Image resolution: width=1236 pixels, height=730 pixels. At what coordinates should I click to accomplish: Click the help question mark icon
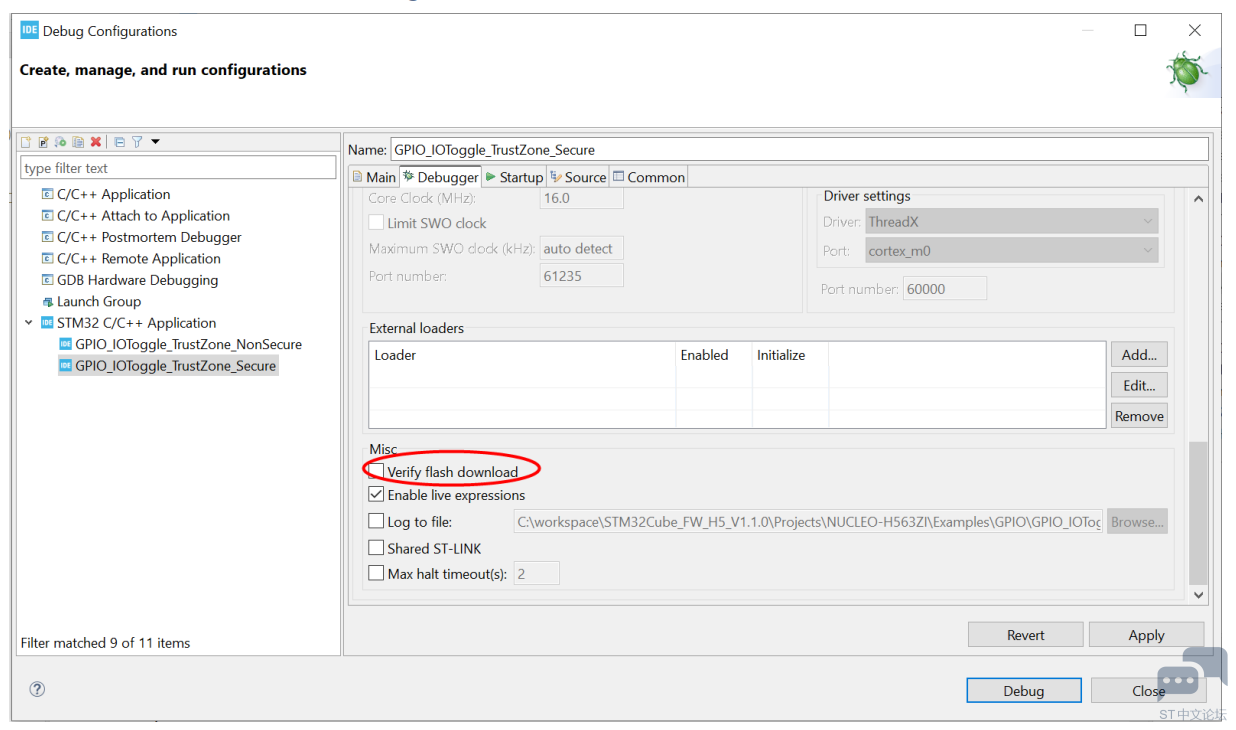pos(37,689)
